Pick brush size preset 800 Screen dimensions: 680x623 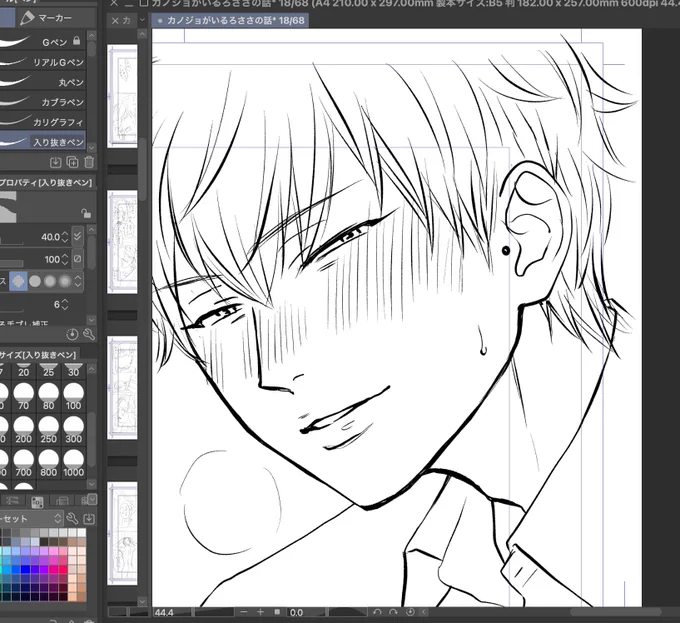(x=49, y=463)
